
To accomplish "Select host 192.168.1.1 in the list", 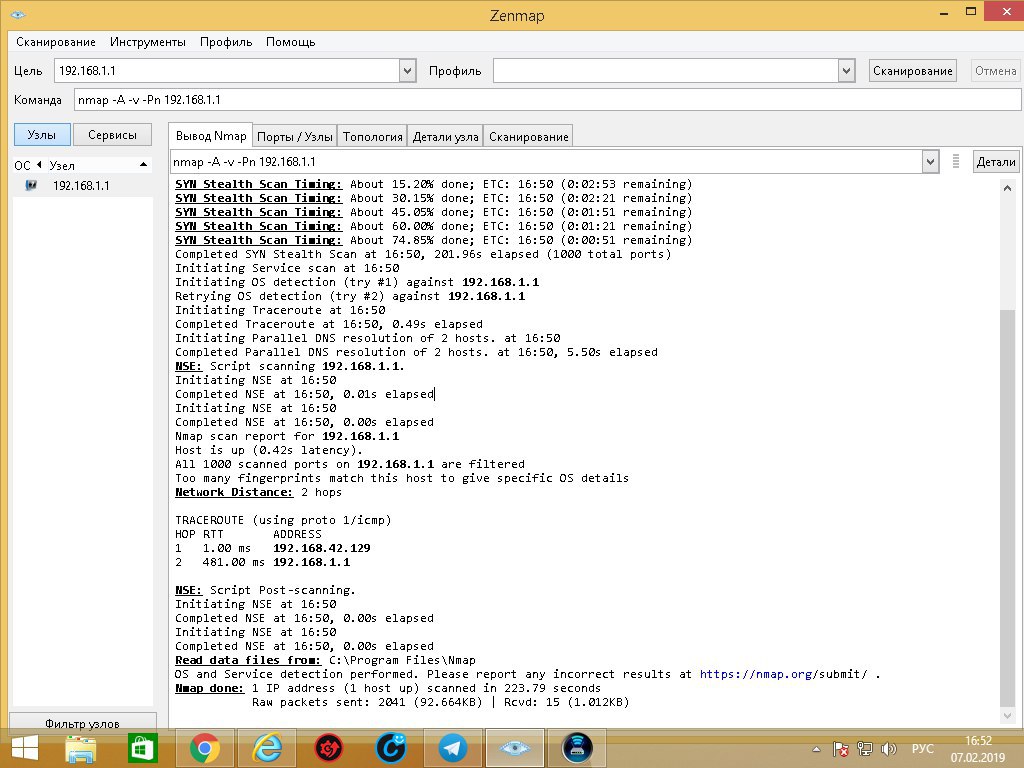I will click(81, 185).
